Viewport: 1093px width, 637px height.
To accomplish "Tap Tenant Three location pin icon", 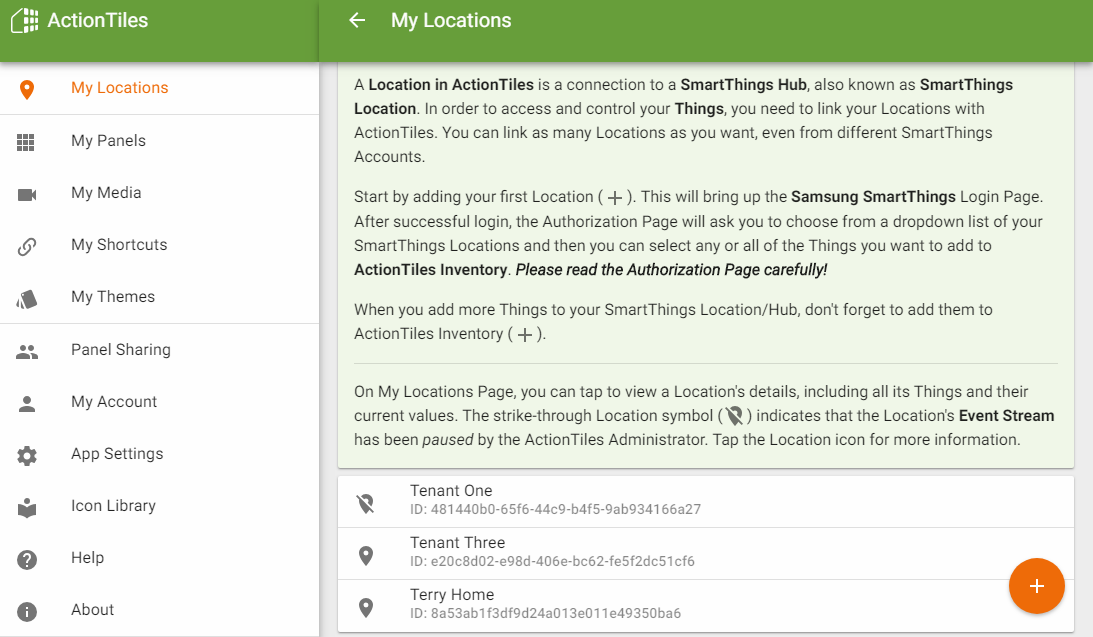I will click(366, 555).
